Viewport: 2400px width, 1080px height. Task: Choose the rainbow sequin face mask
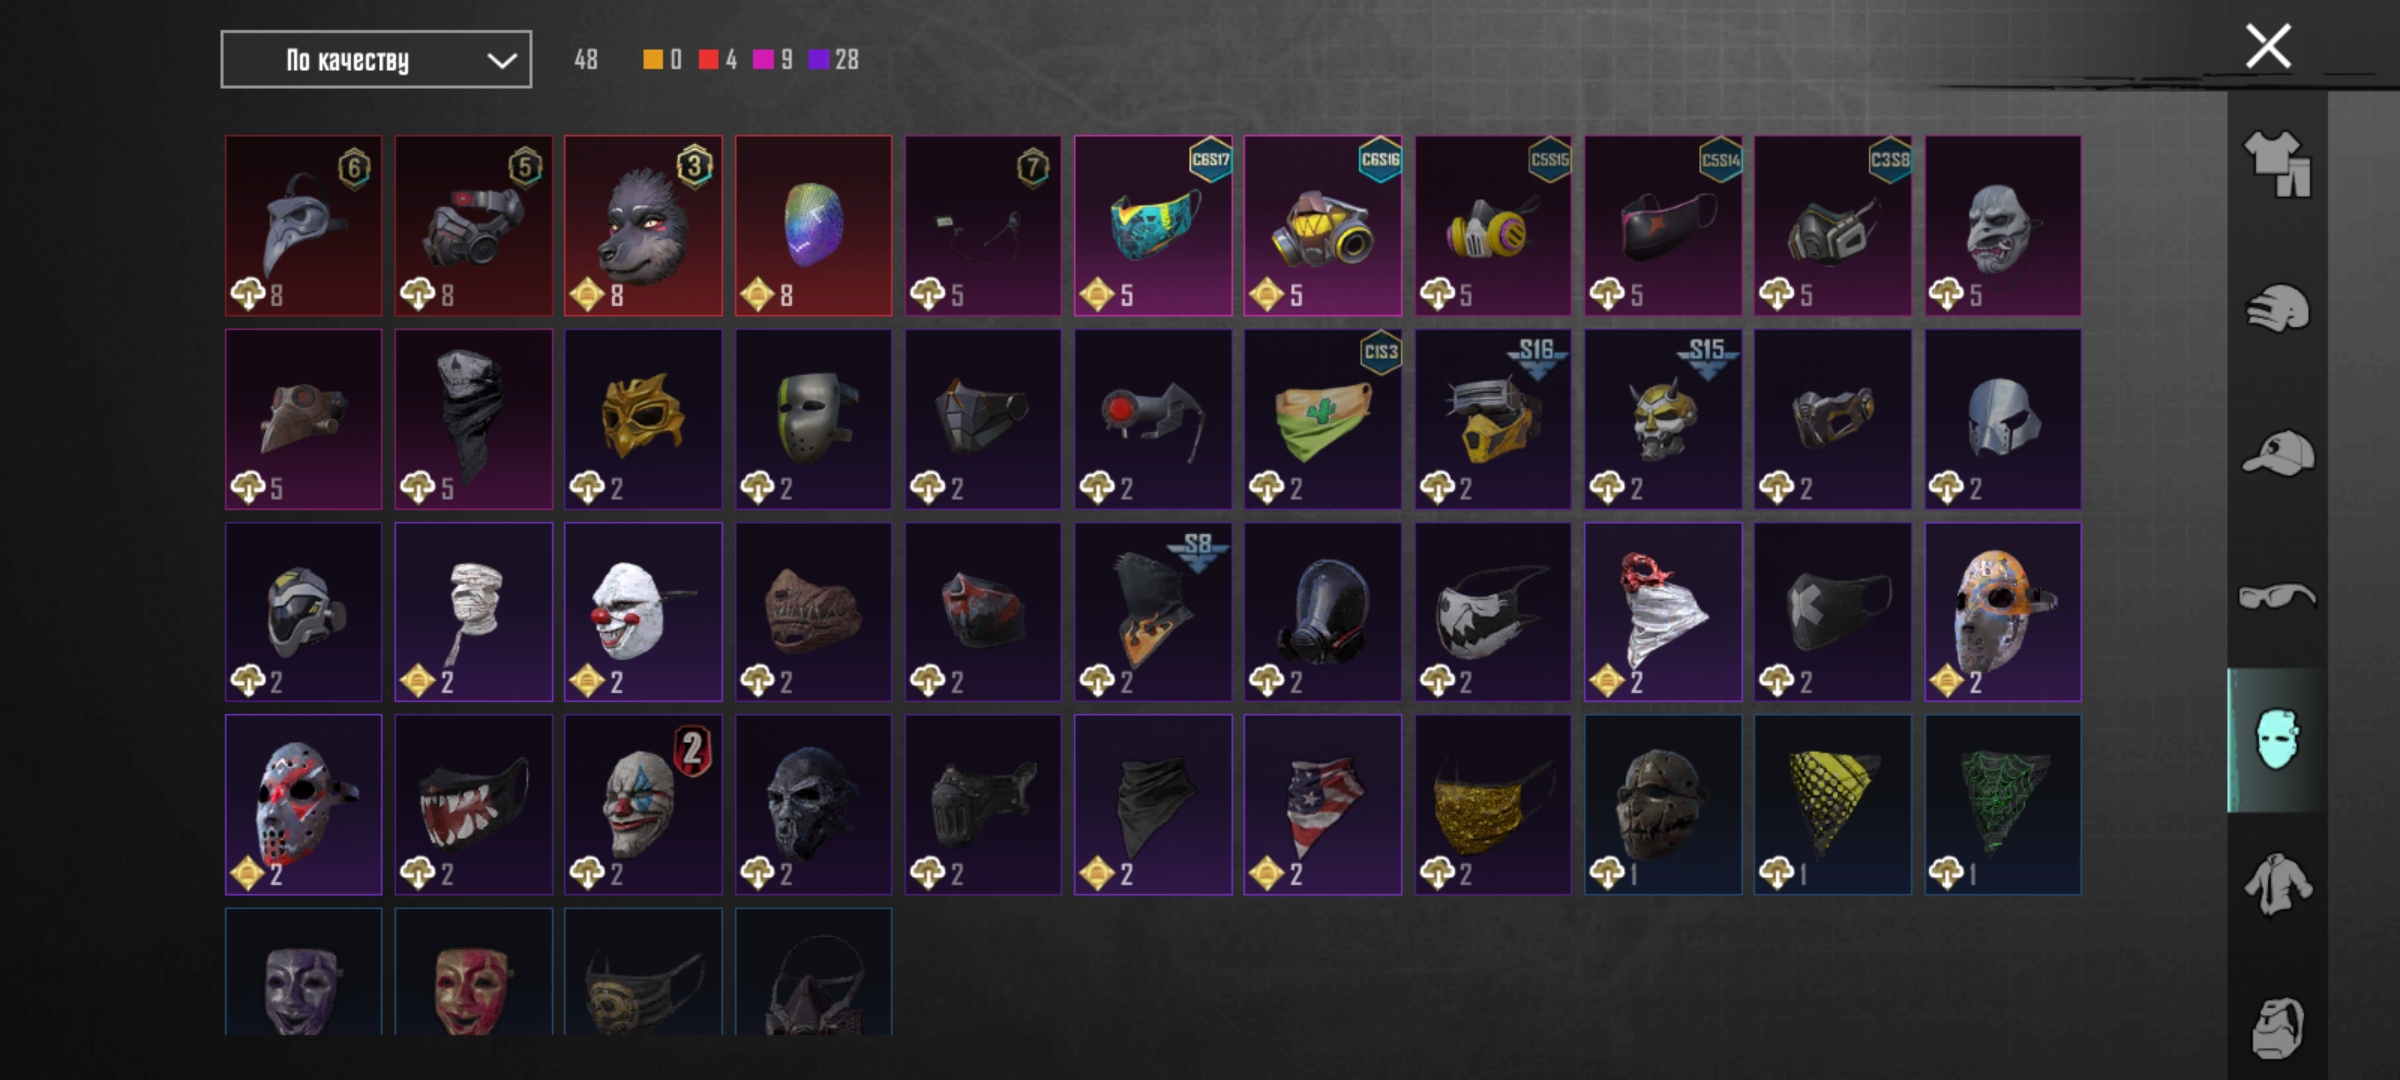(813, 226)
